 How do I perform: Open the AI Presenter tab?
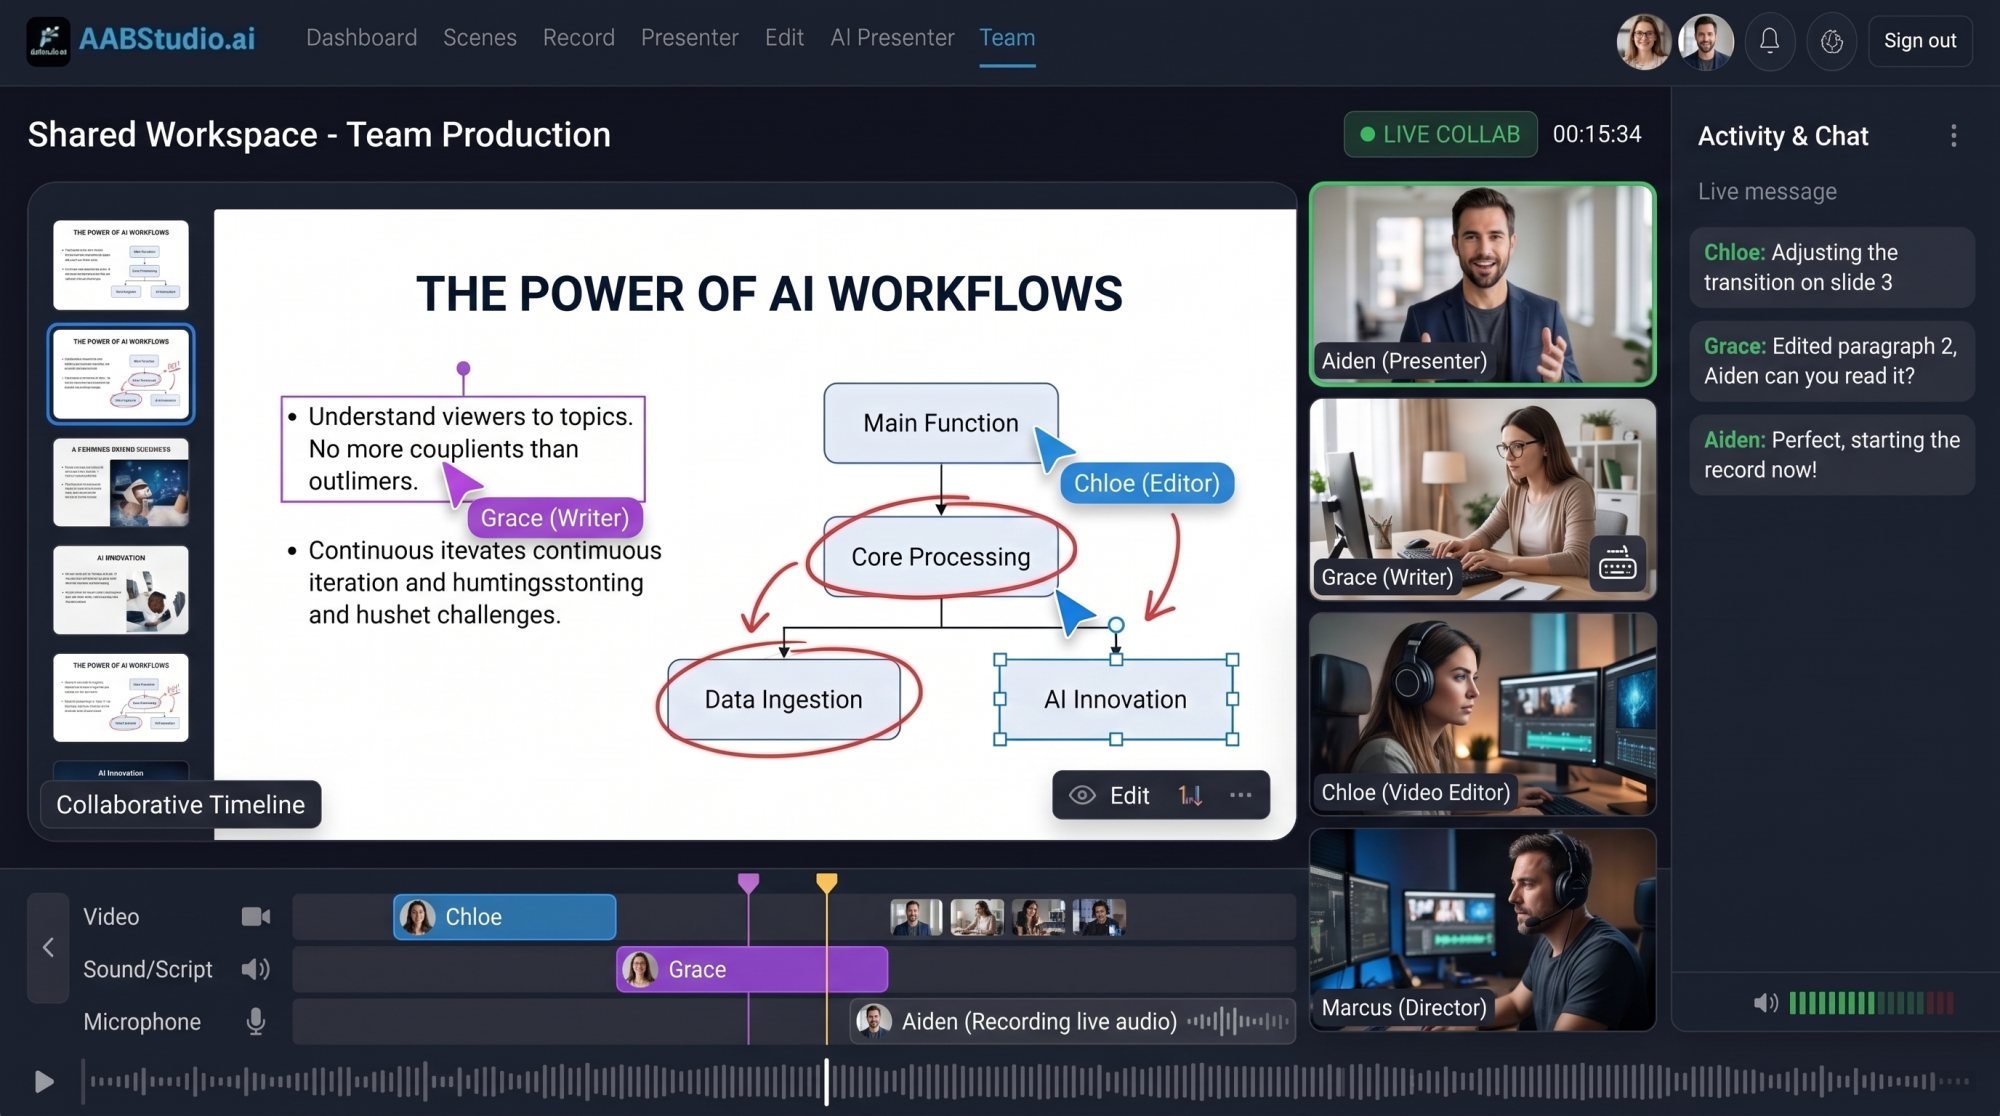point(892,38)
